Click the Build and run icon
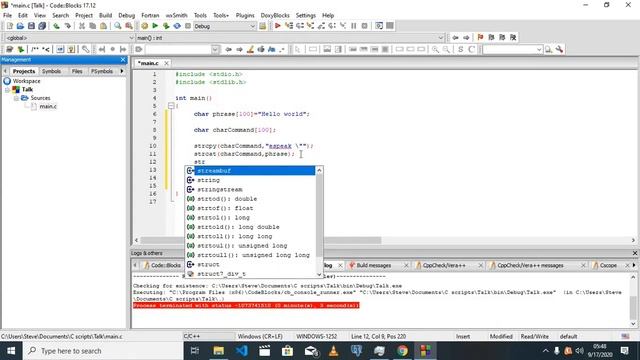Image resolution: width=640 pixels, height=360 pixels. (166, 26)
